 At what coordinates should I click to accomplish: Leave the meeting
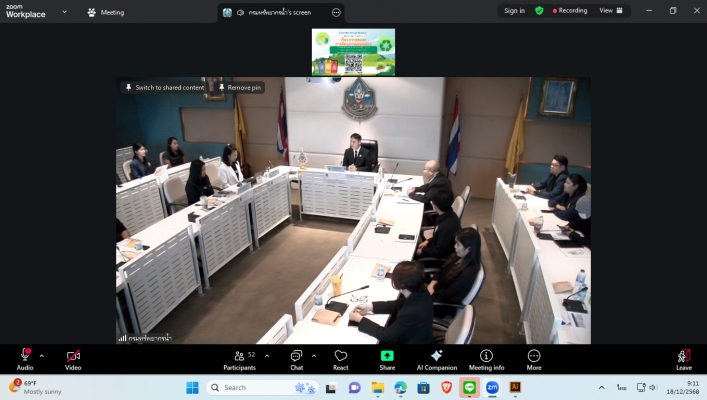(684, 357)
